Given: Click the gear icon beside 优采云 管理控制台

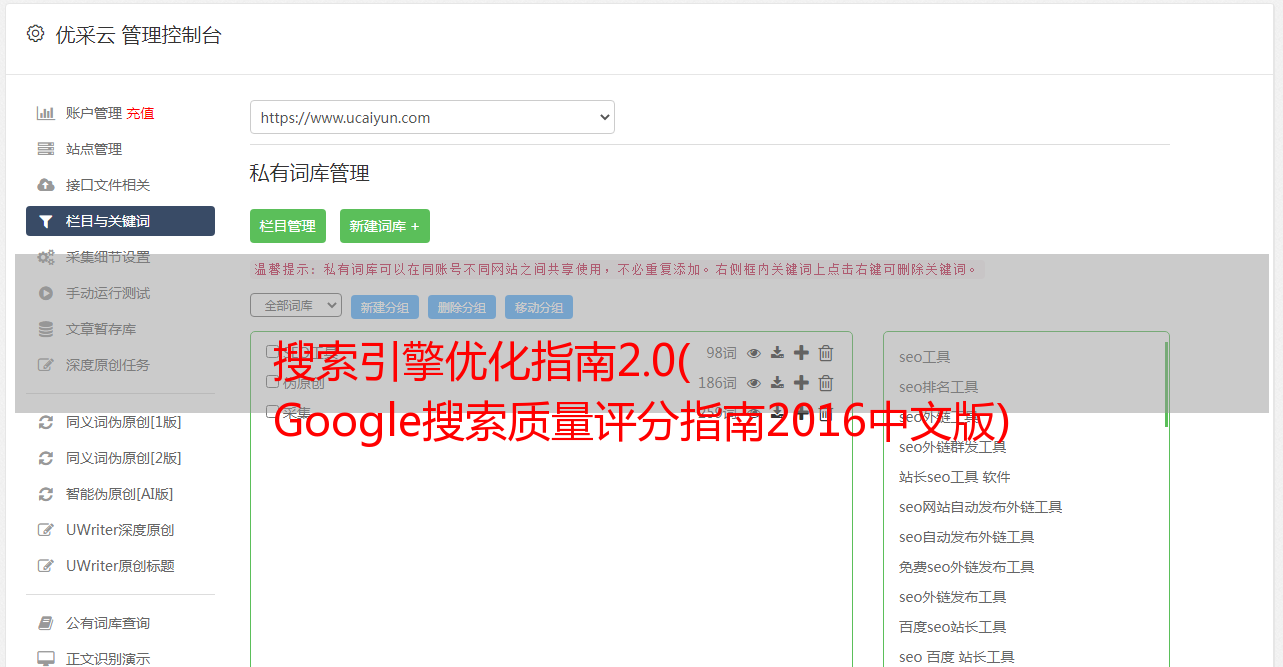Looking at the screenshot, I should [35, 34].
